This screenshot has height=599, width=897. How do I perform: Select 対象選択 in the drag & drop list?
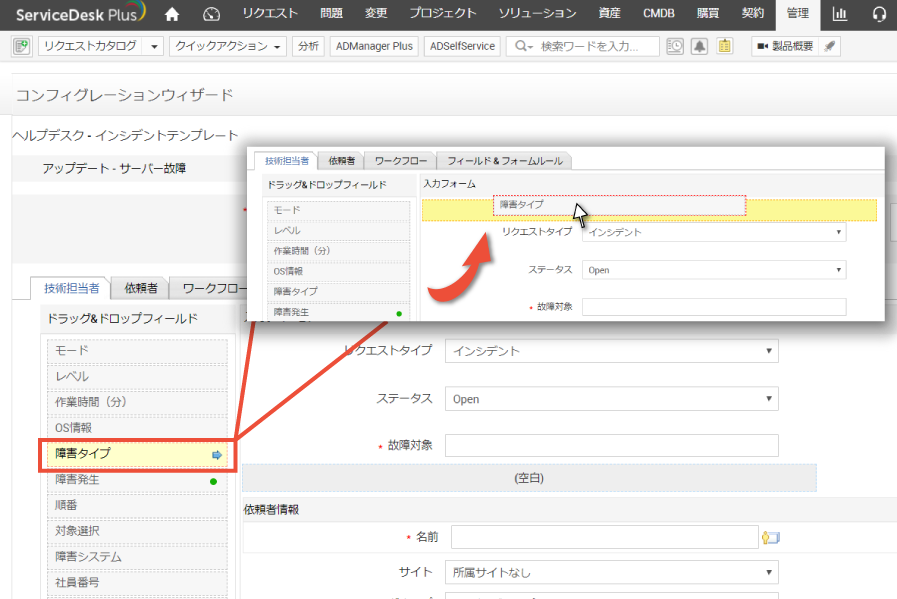pos(137,531)
